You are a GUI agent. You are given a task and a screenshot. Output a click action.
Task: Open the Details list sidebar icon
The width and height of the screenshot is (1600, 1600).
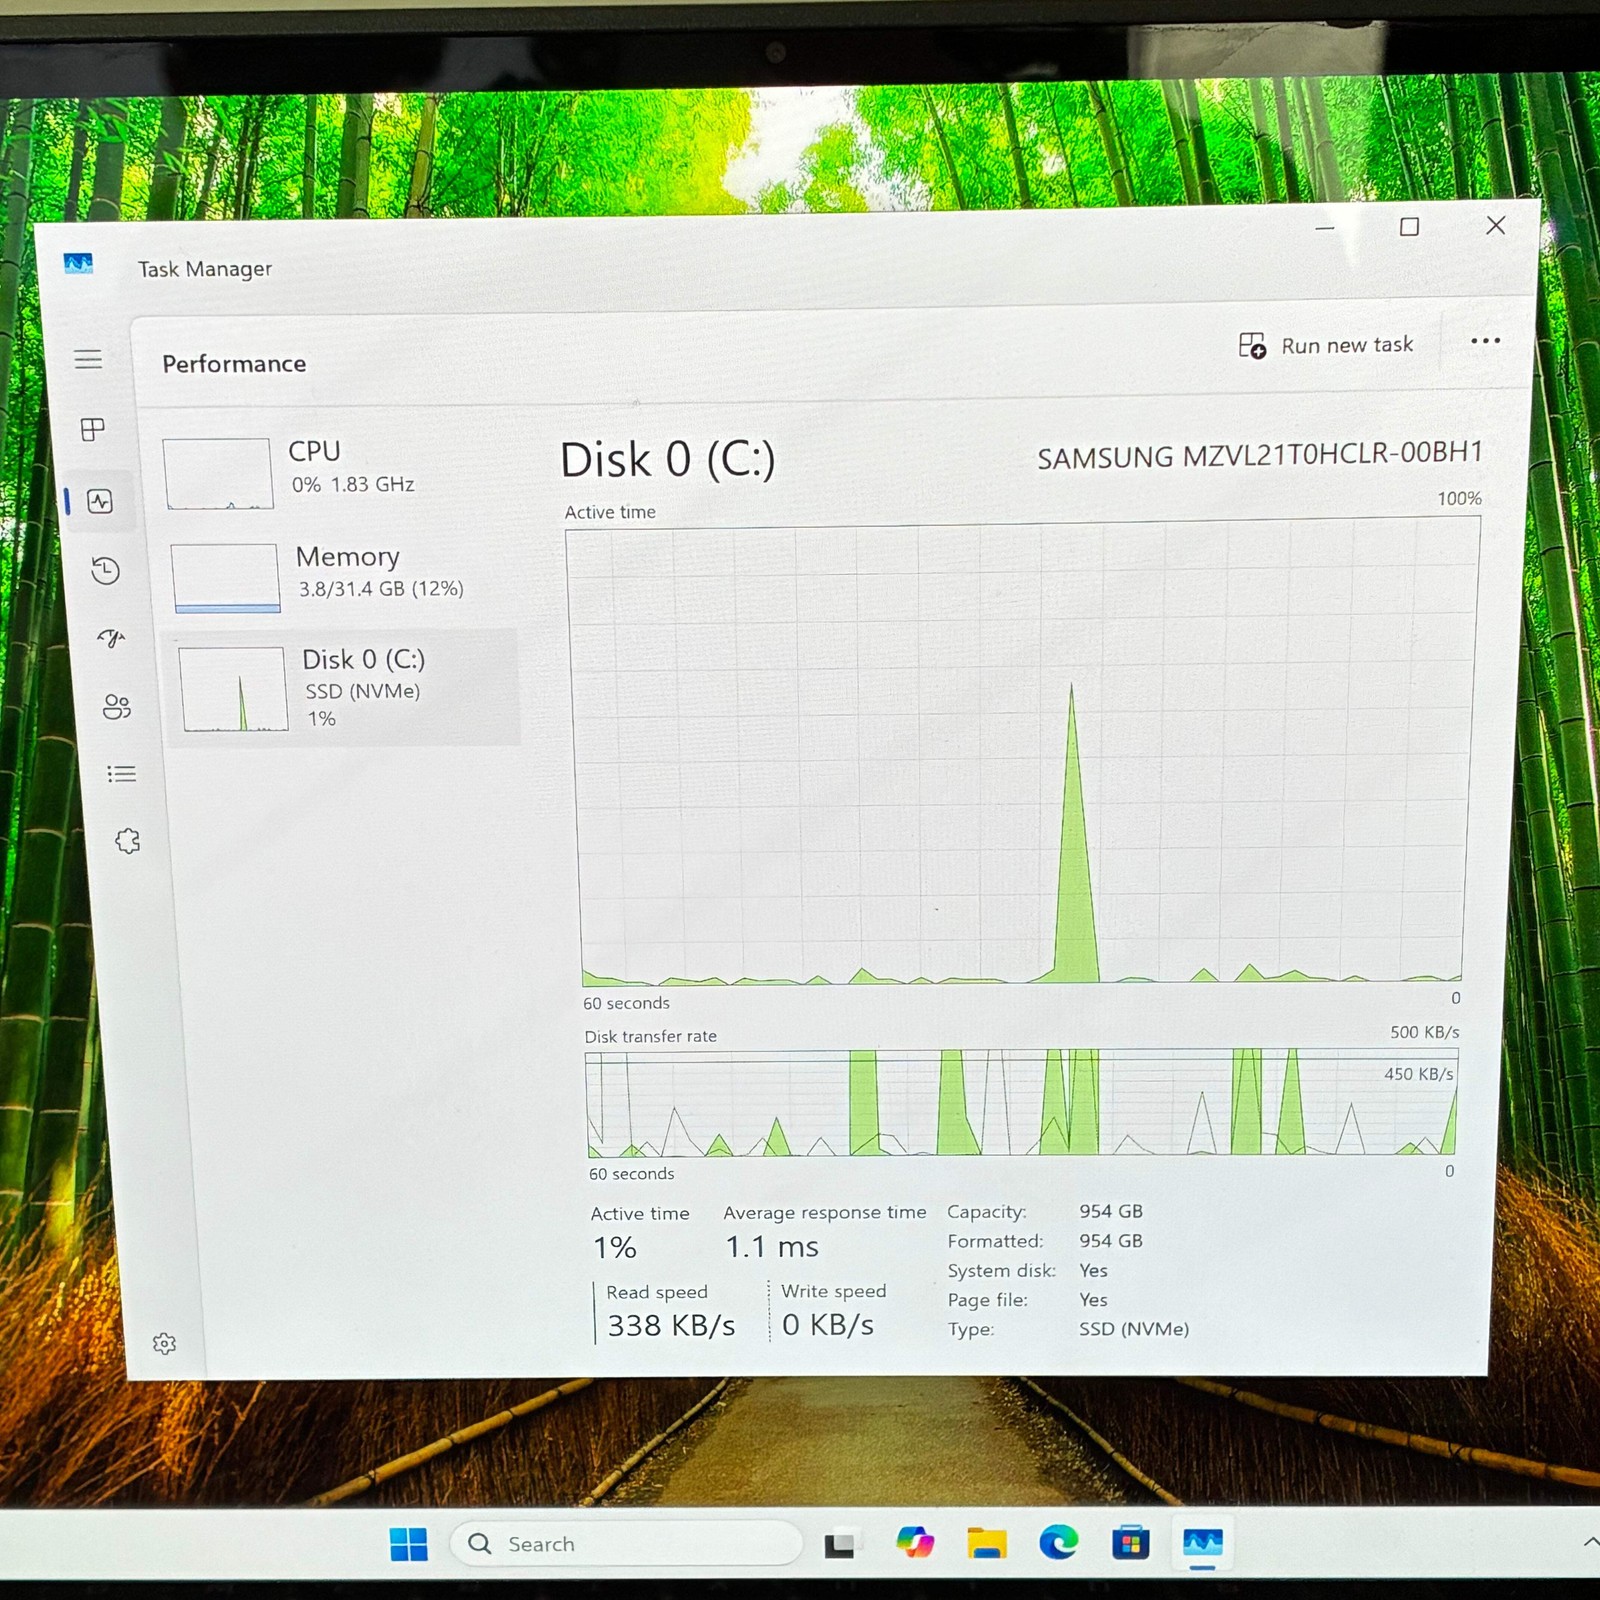pos(121,774)
